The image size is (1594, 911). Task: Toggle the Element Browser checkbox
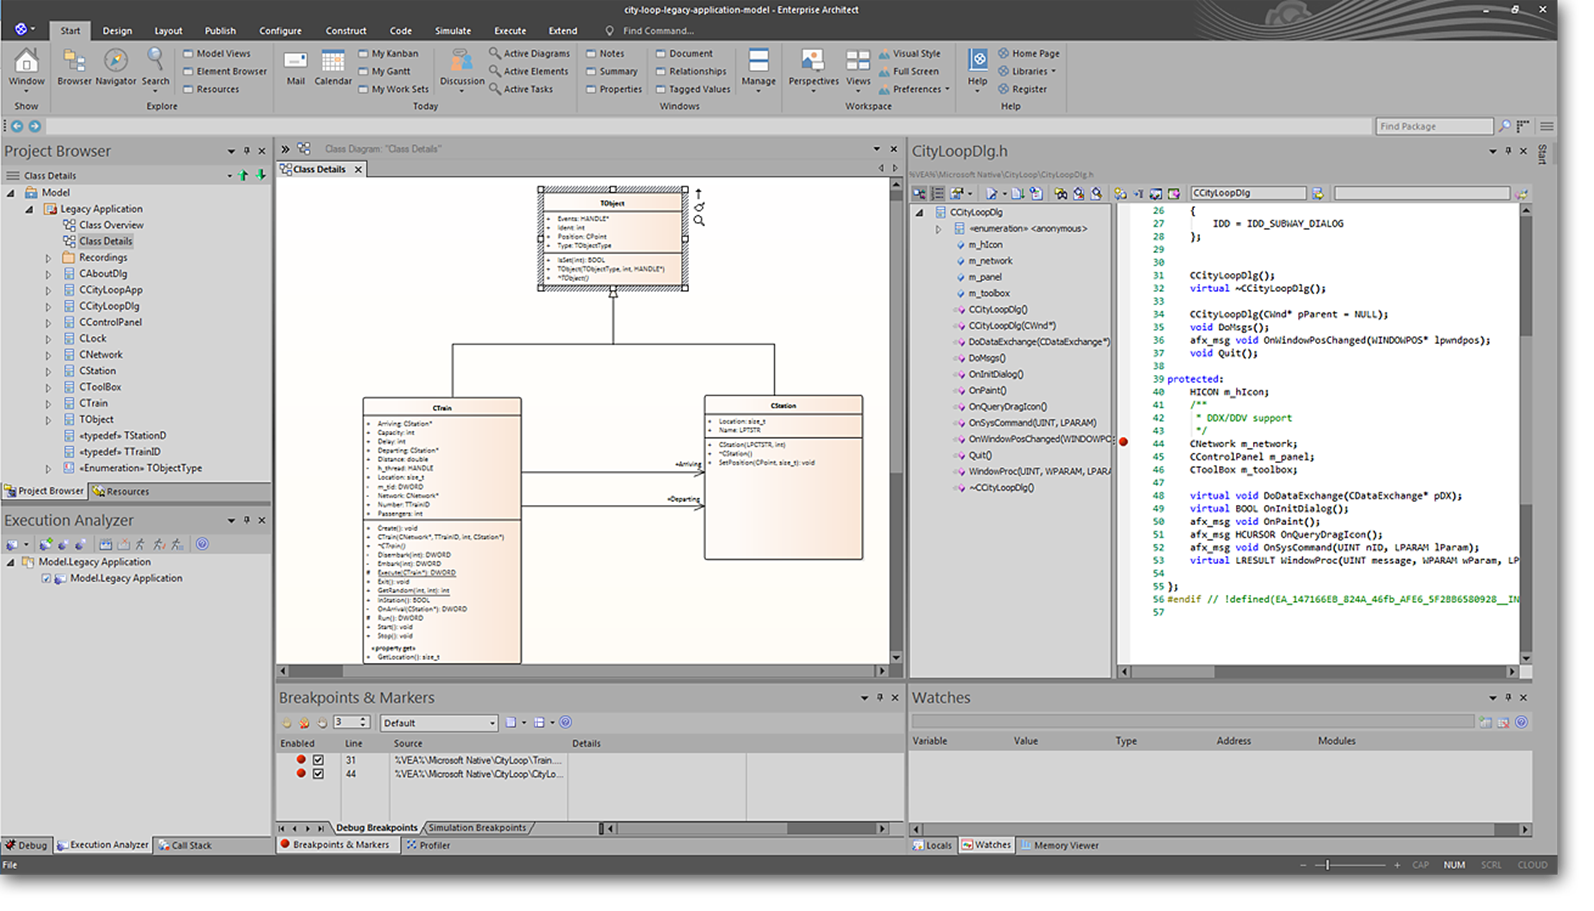[188, 72]
